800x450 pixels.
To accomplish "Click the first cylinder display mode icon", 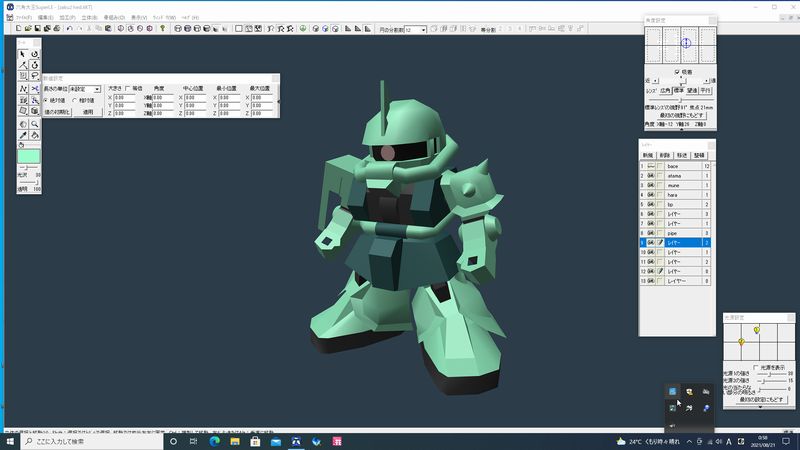I will point(178,29).
